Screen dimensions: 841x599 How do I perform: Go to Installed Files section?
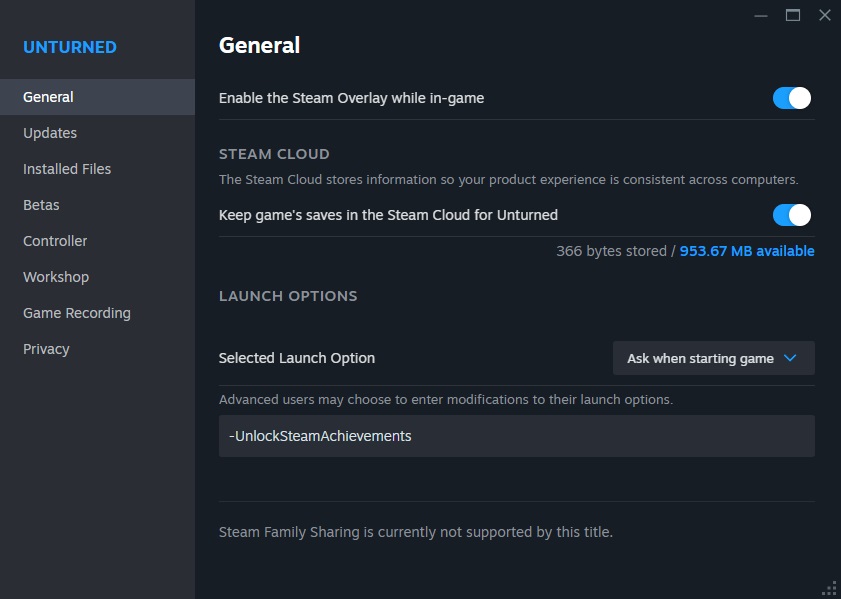[x=67, y=169]
